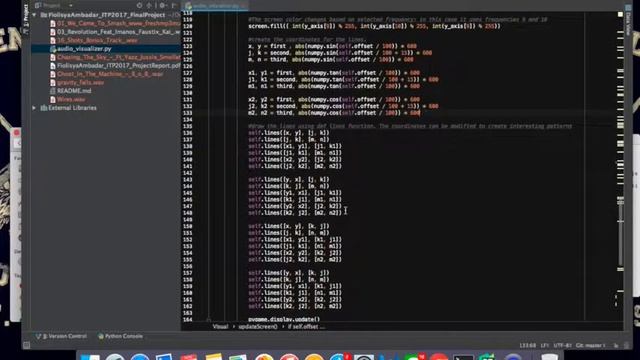Click 'self.lines([x, y], [j, k])' on line 136
Screen dimensions: 640x360
289,133
